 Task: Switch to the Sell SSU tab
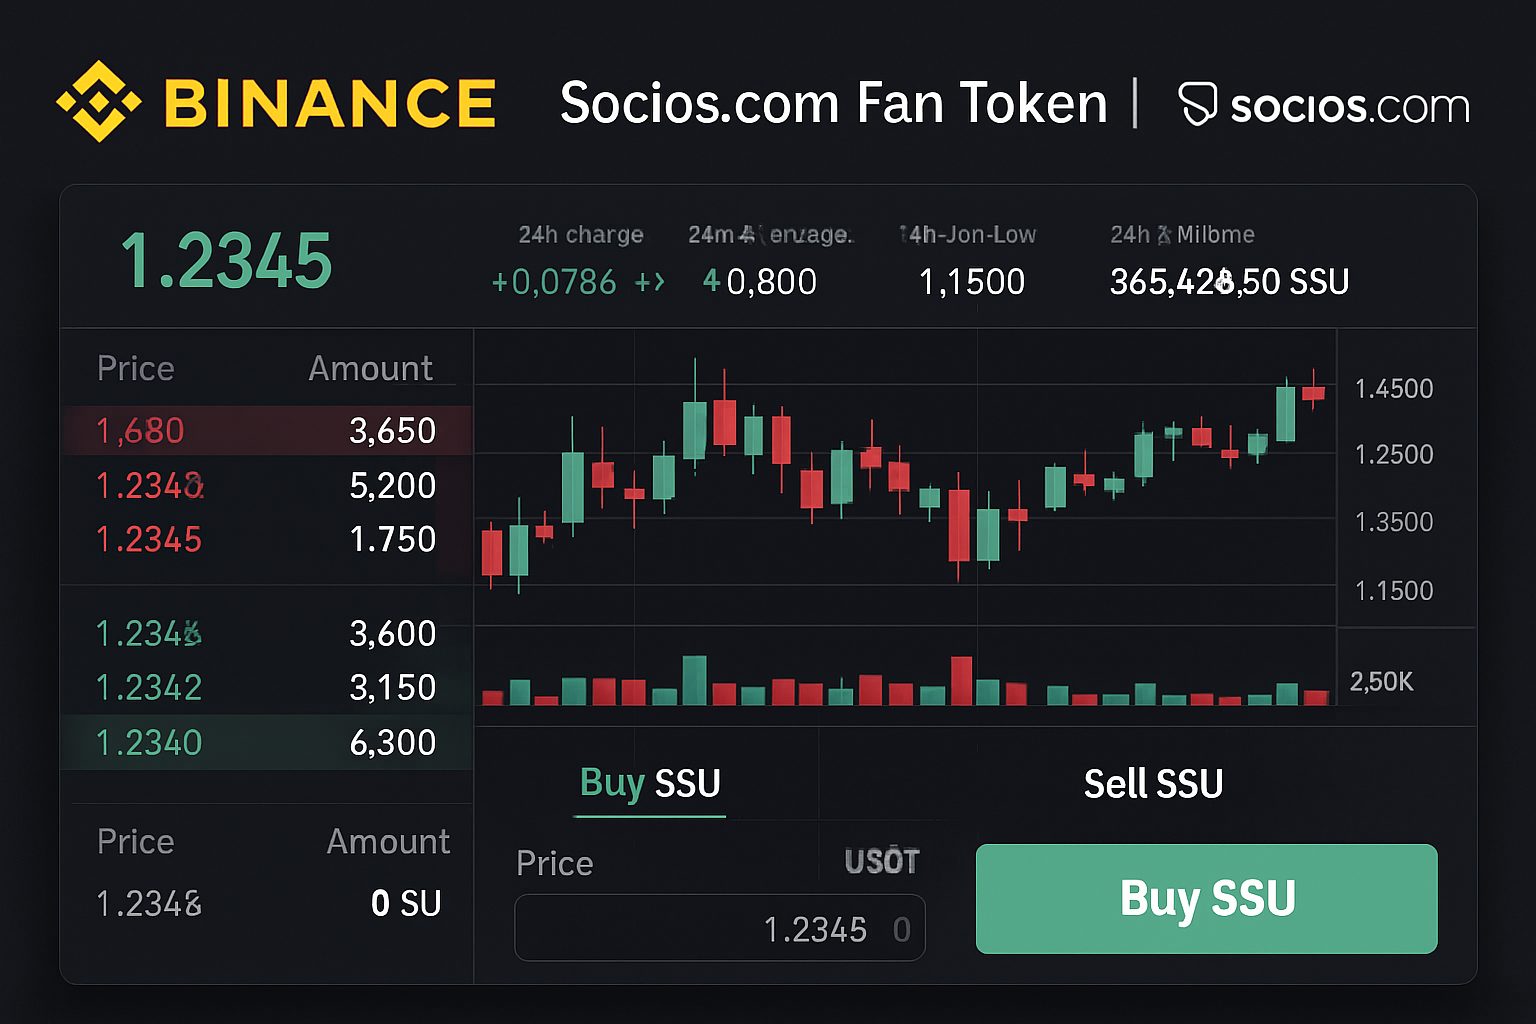(x=1153, y=784)
